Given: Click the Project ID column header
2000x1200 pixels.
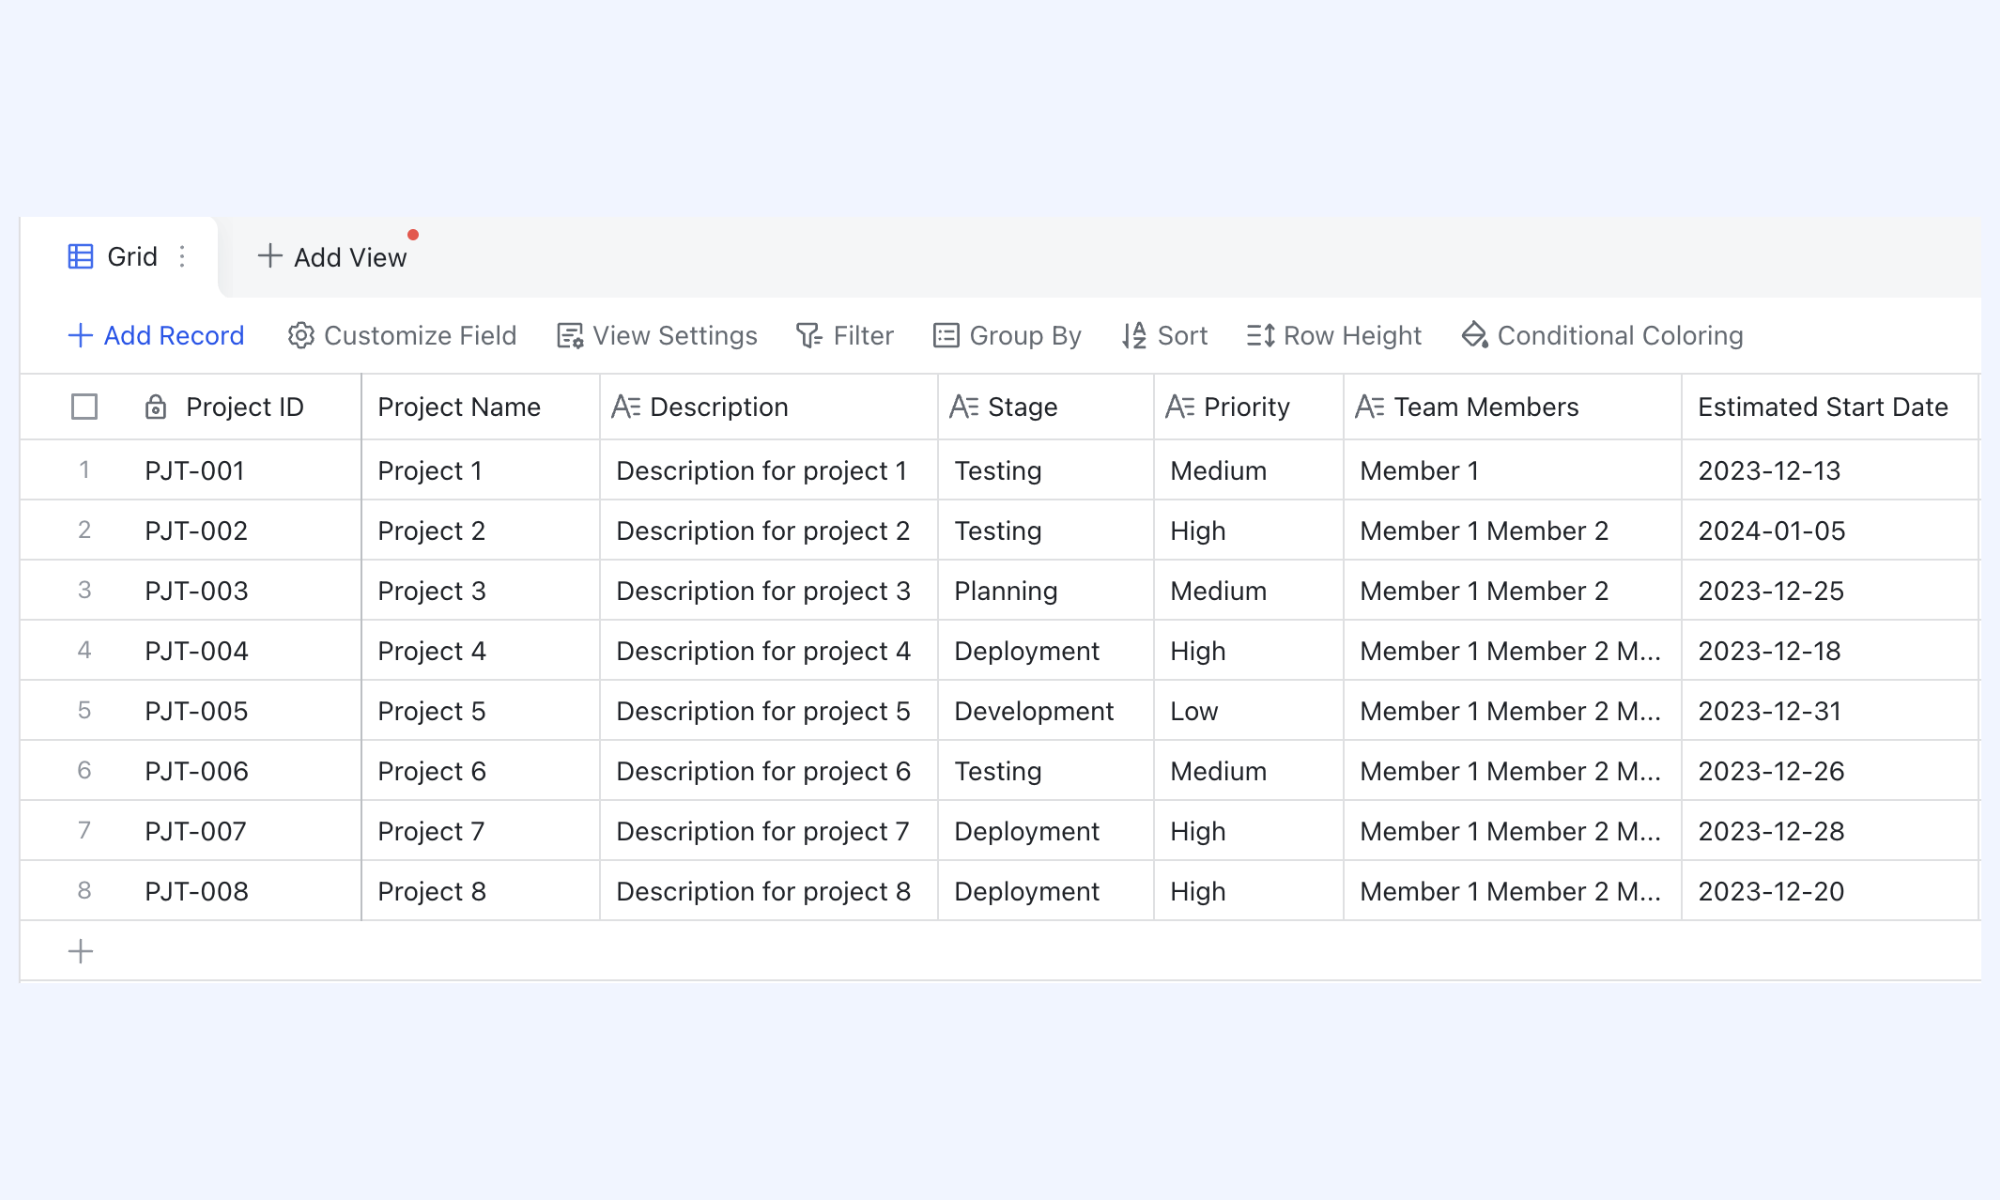Looking at the screenshot, I should 245,407.
